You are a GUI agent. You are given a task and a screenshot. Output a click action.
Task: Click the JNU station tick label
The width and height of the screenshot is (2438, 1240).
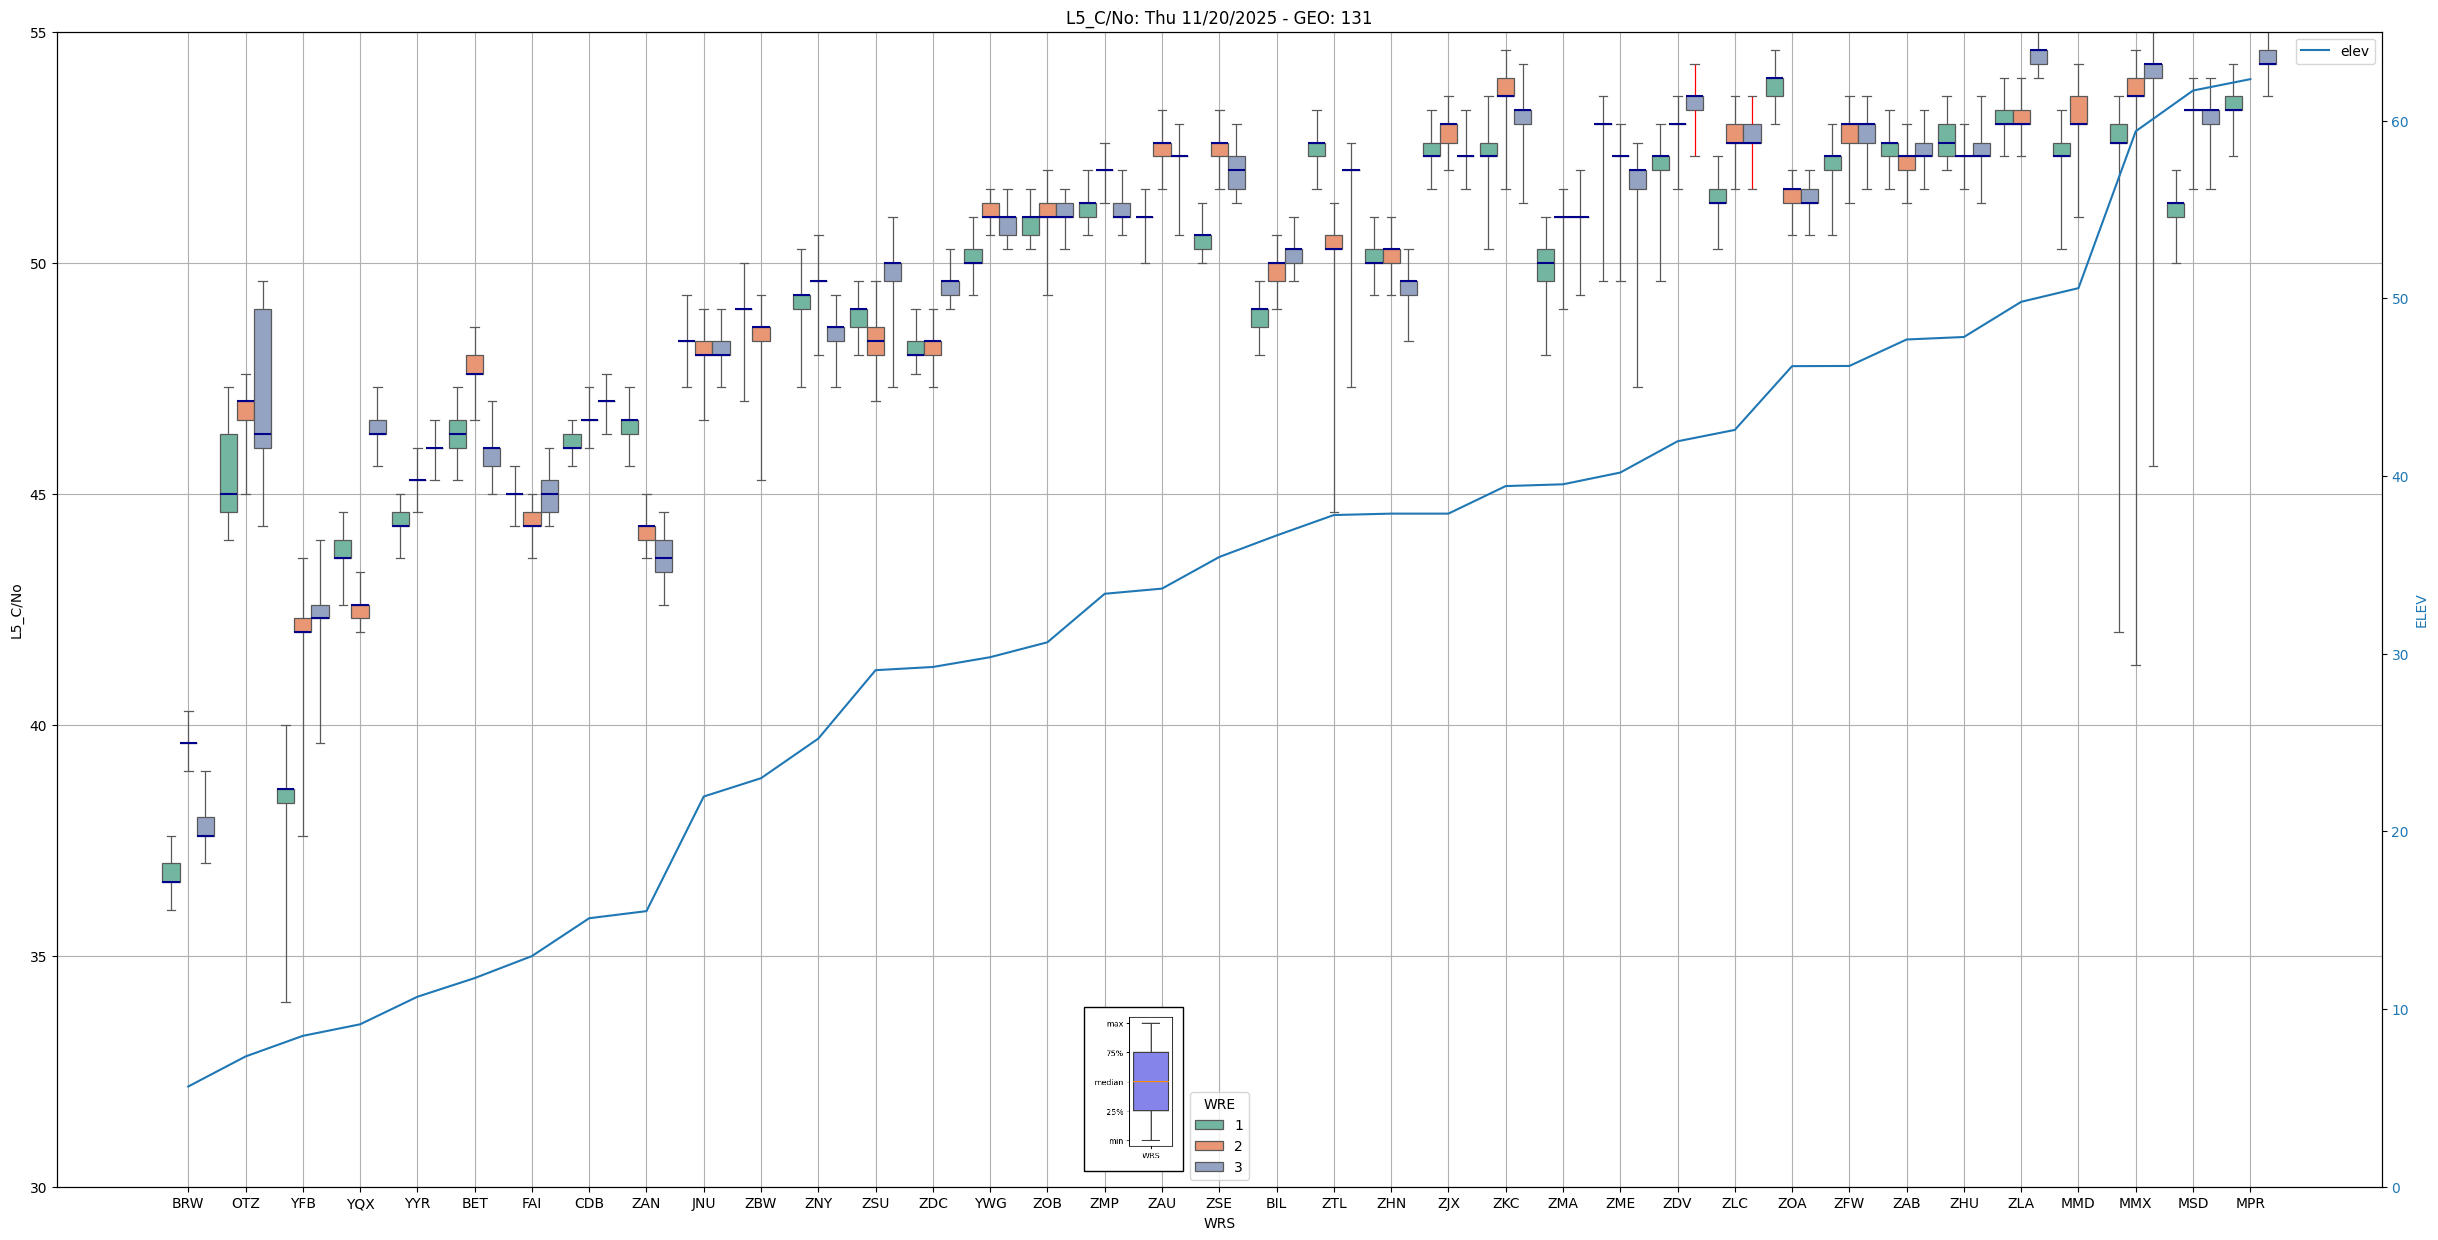(x=703, y=1203)
